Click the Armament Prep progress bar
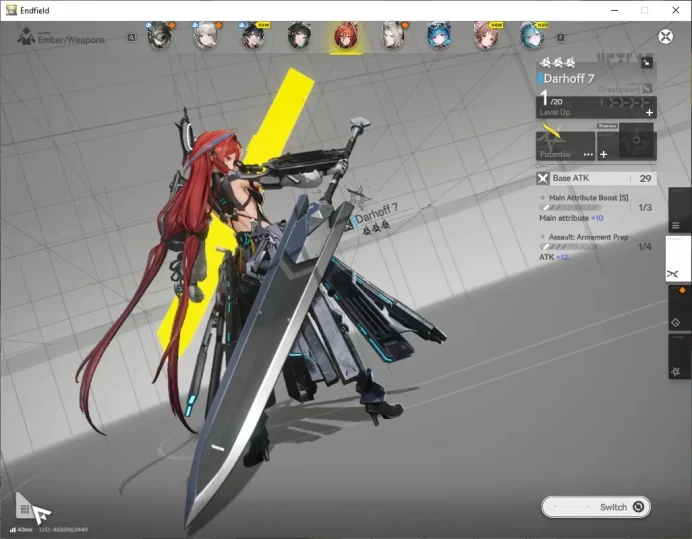This screenshot has width=692, height=539. pyautogui.click(x=570, y=247)
